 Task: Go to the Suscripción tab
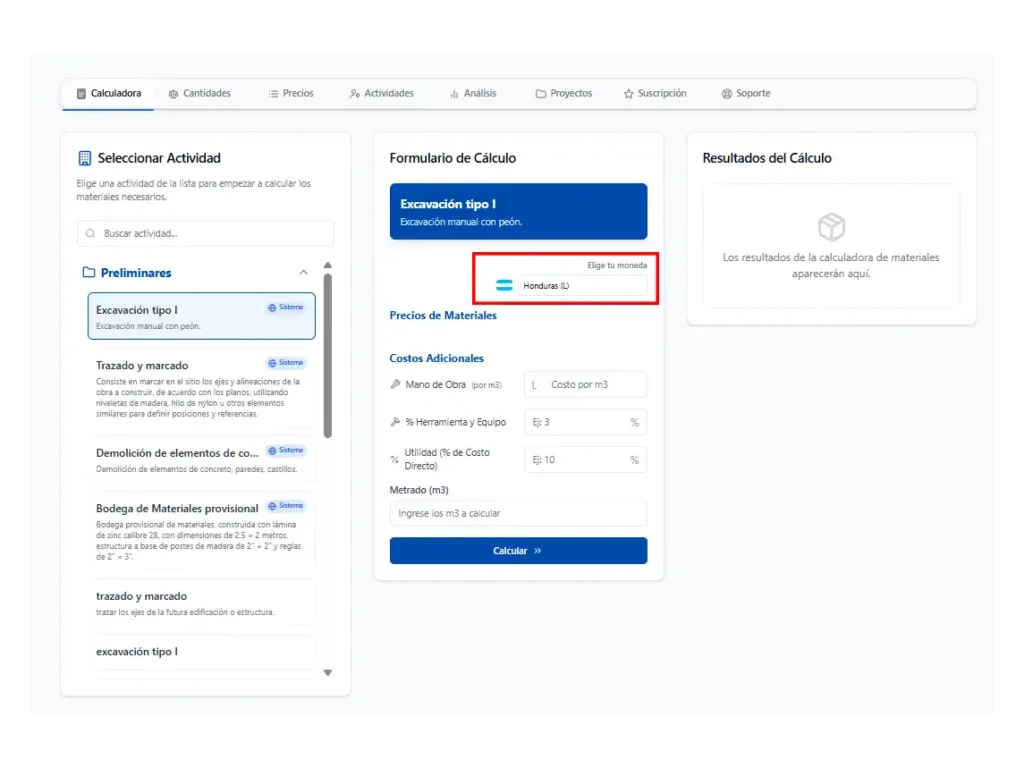click(655, 94)
